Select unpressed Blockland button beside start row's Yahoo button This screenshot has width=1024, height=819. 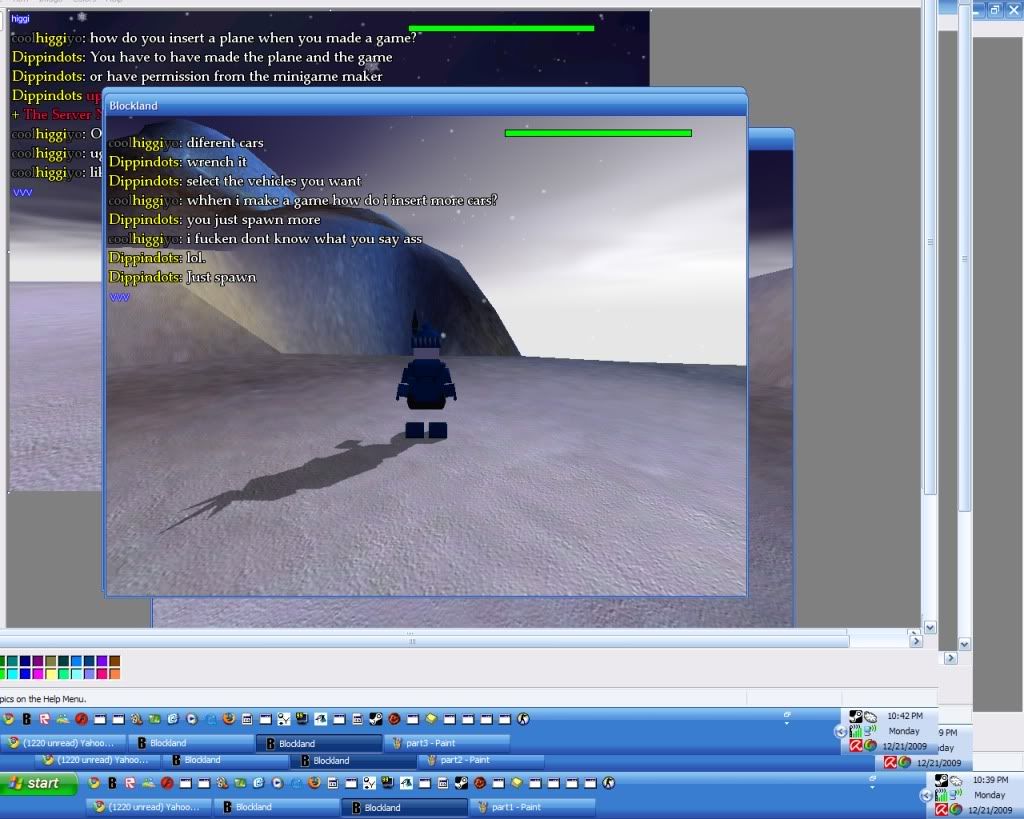pyautogui.click(x=278, y=807)
